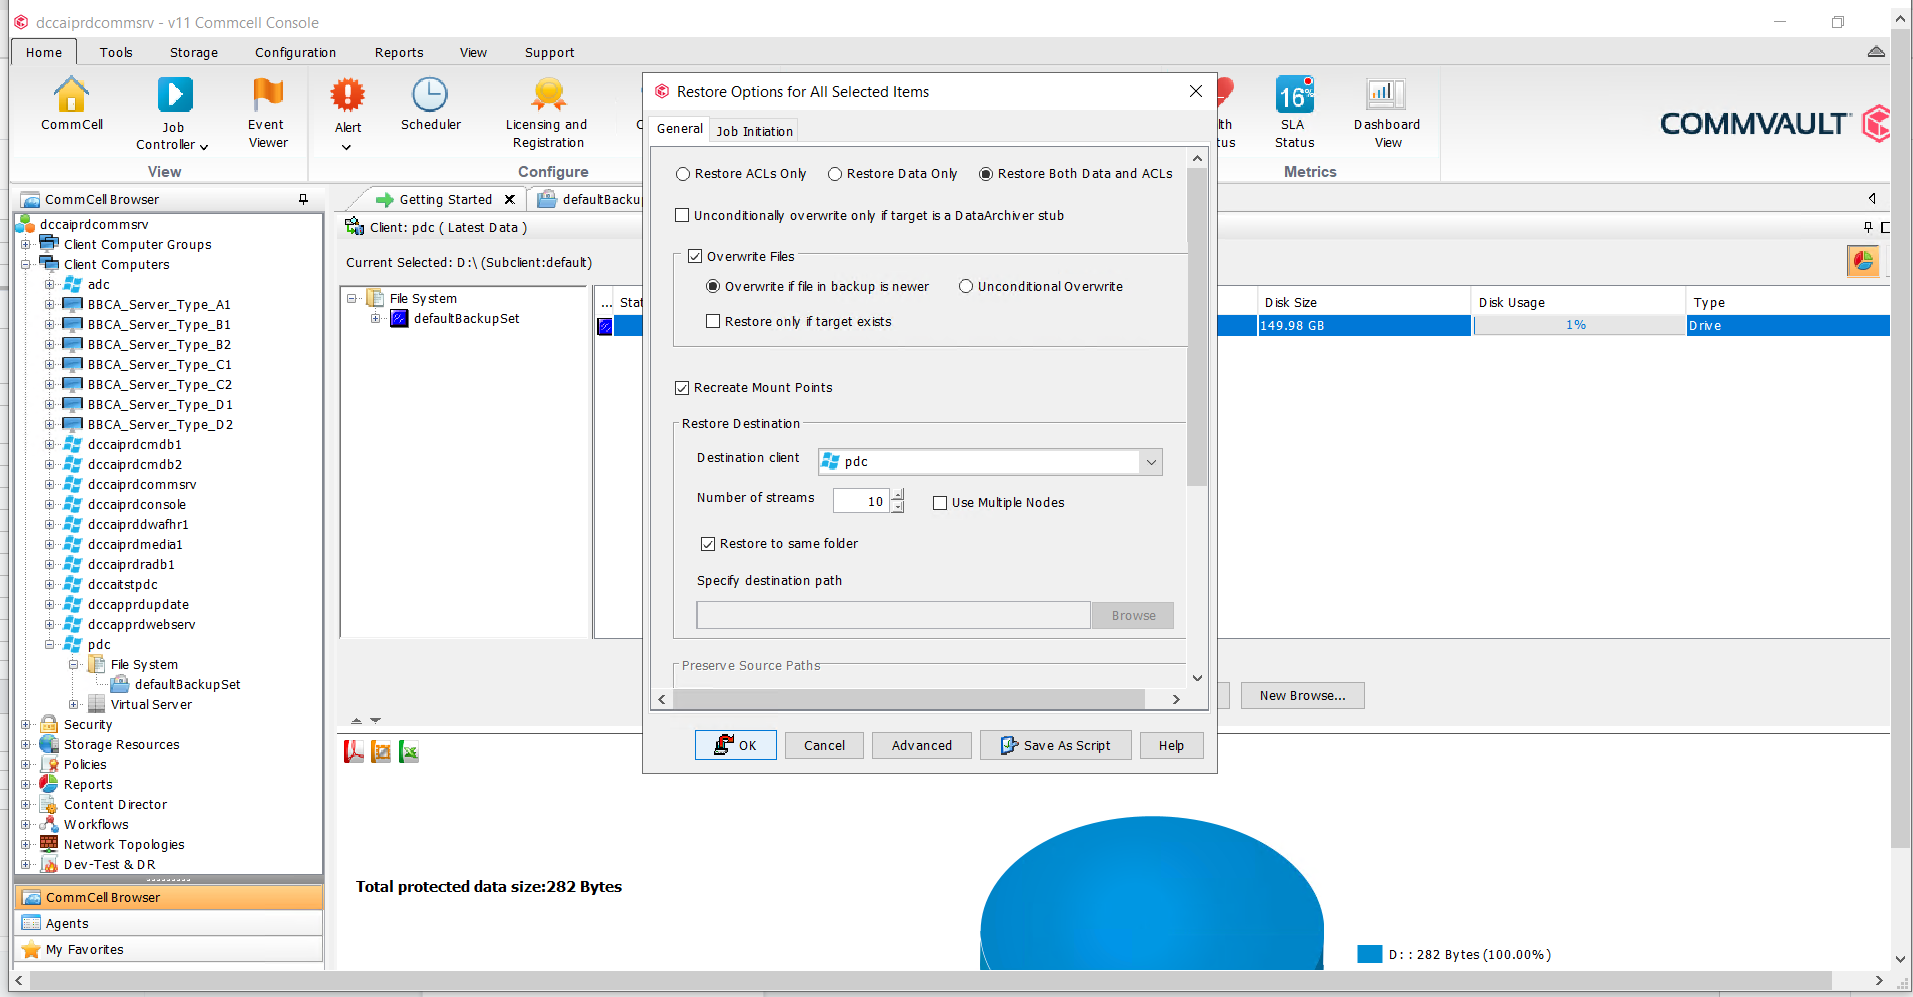Open the Tools ribbon tab
This screenshot has width=1913, height=997.
coord(116,52)
